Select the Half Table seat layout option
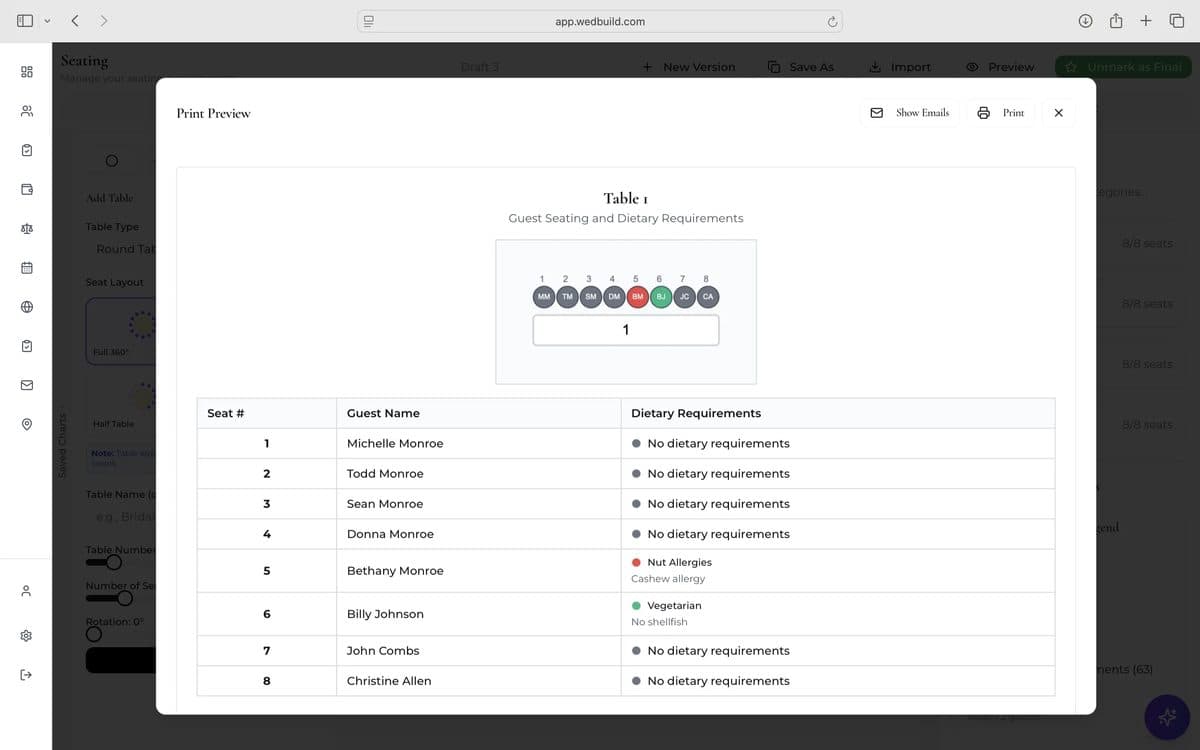The image size is (1200, 750). click(121, 402)
